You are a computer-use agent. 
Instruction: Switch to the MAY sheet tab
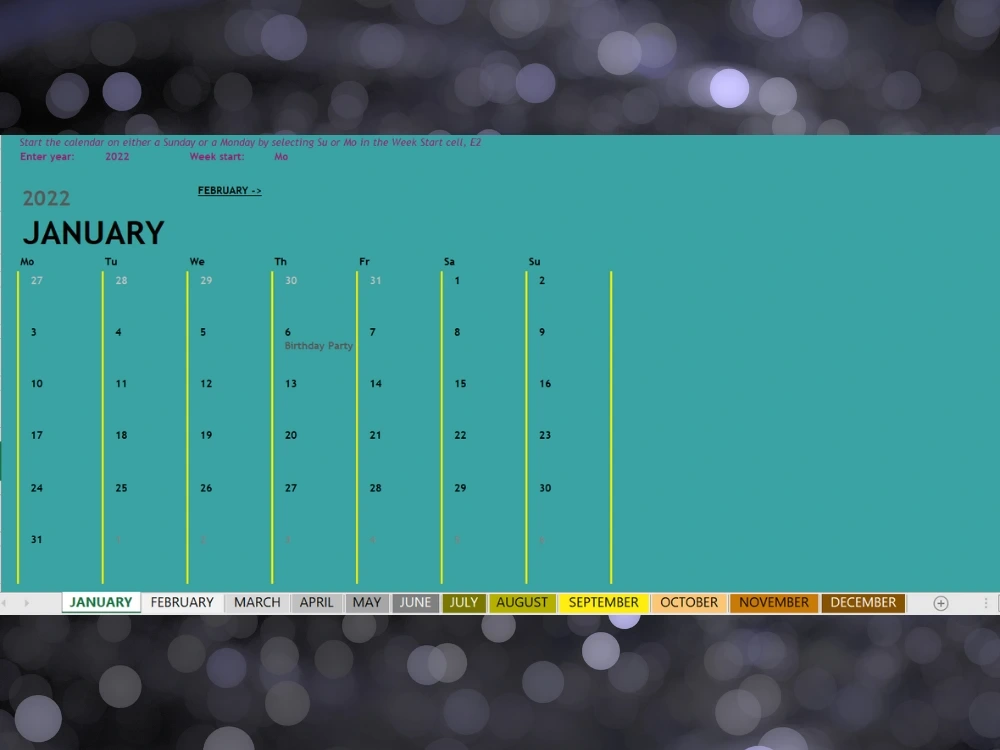coord(367,603)
